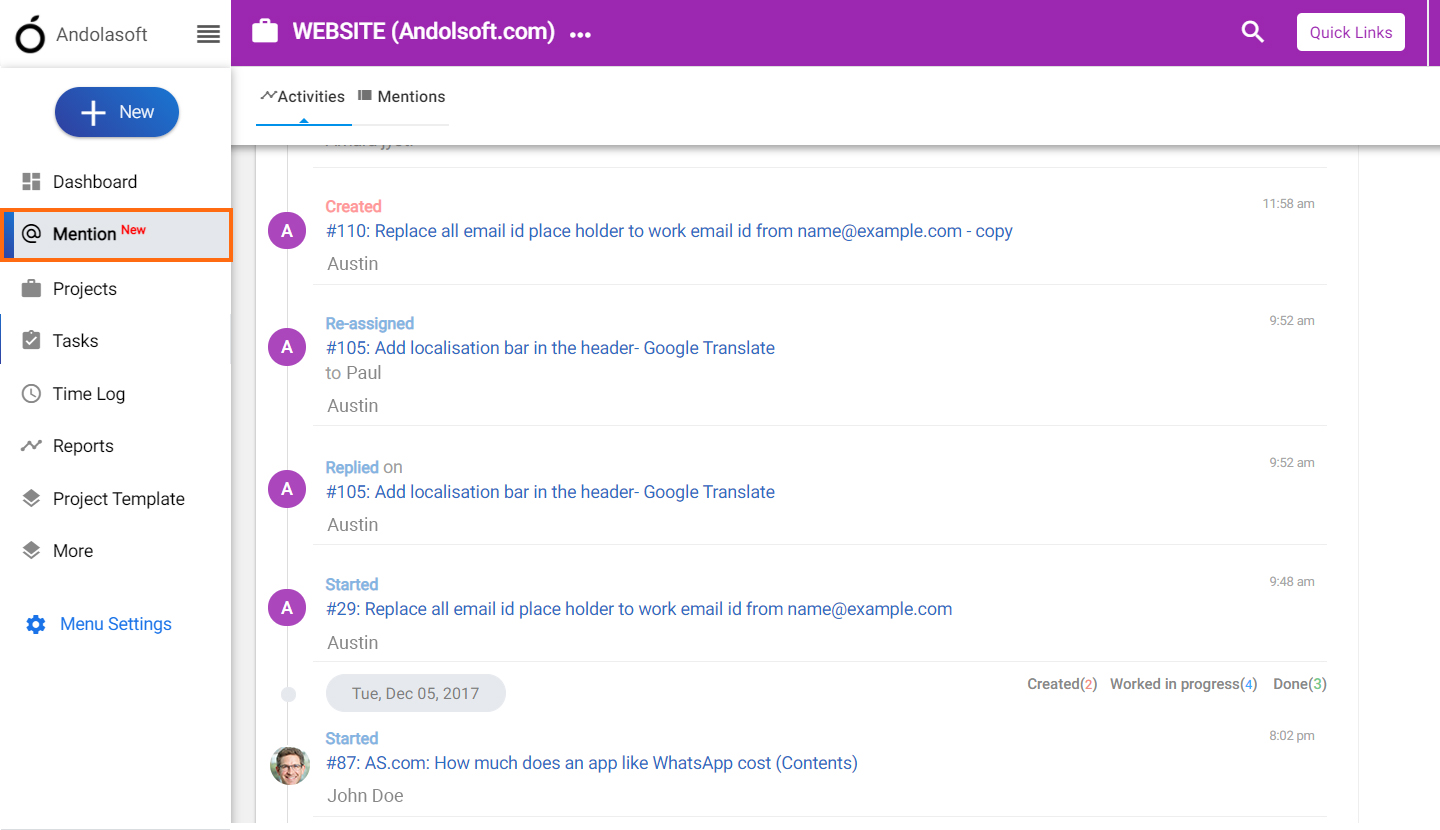Click Austin's avatar on Re-assigned activity

point(287,347)
